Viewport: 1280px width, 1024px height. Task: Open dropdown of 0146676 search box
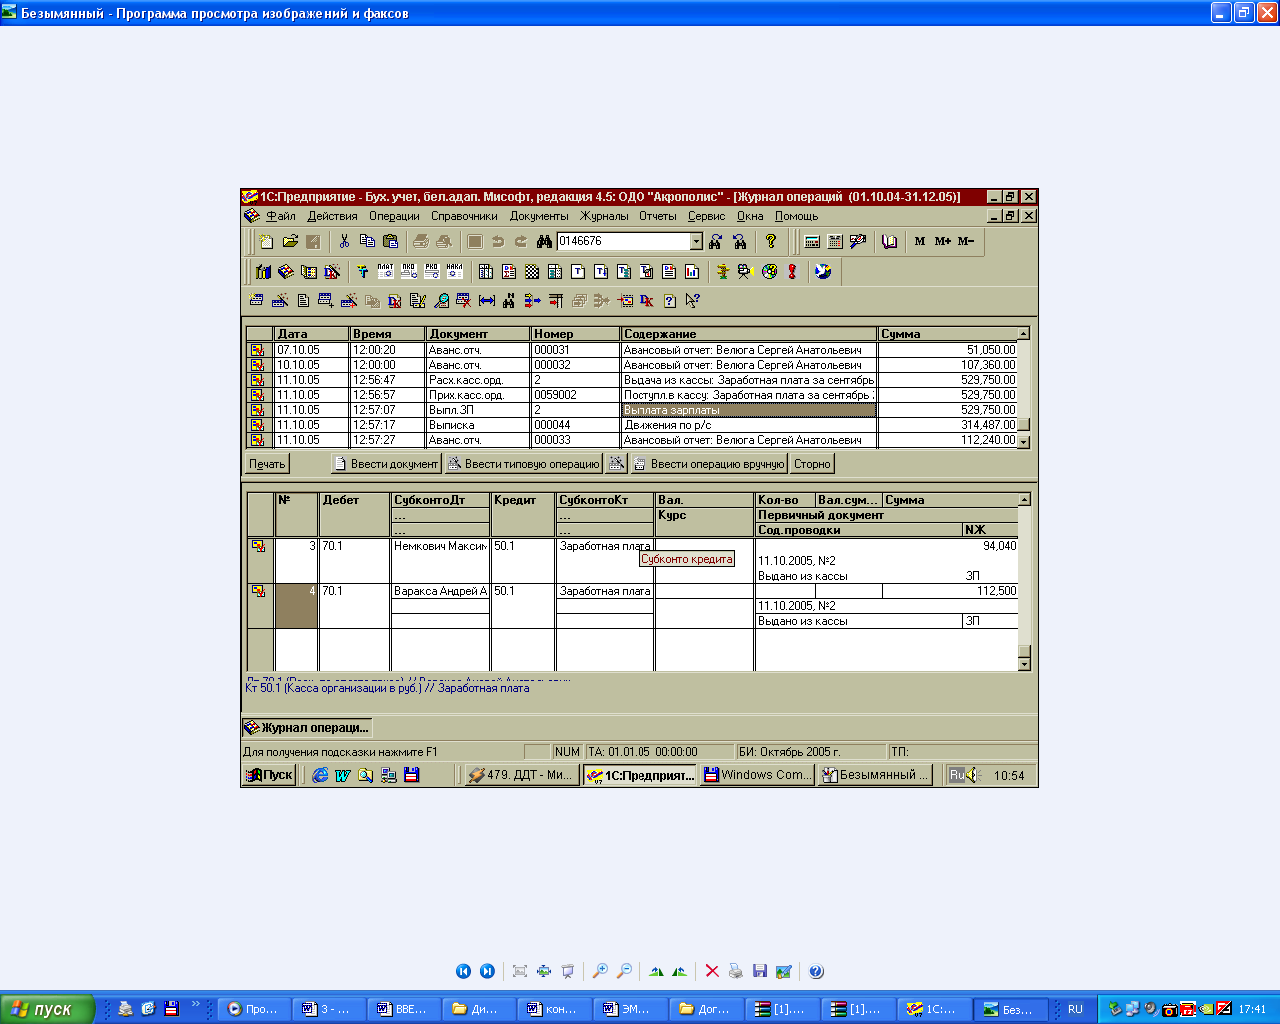coord(696,241)
